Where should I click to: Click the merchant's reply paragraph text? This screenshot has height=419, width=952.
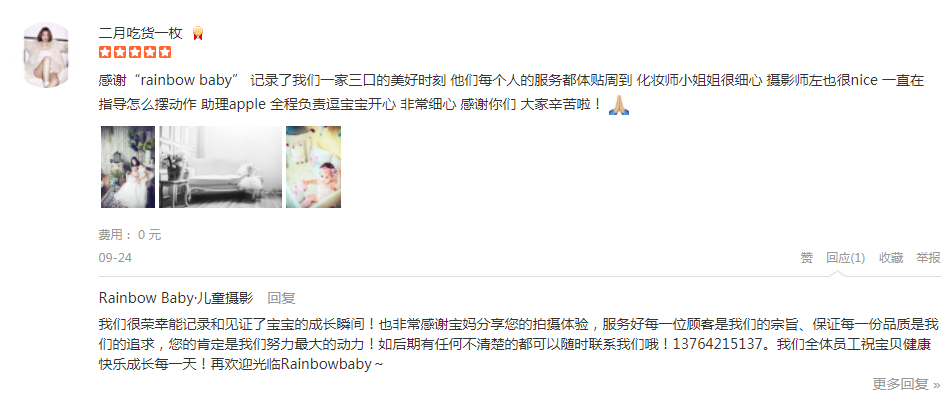point(518,344)
